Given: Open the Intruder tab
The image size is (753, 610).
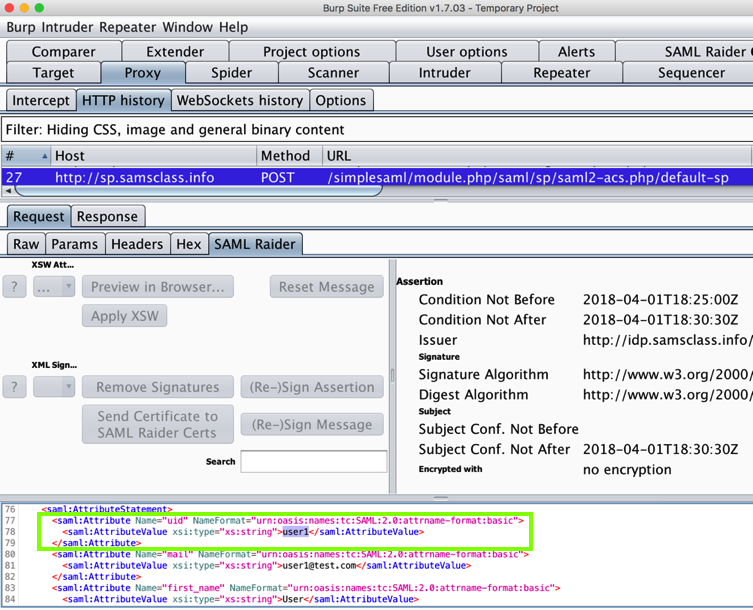Looking at the screenshot, I should (x=444, y=73).
